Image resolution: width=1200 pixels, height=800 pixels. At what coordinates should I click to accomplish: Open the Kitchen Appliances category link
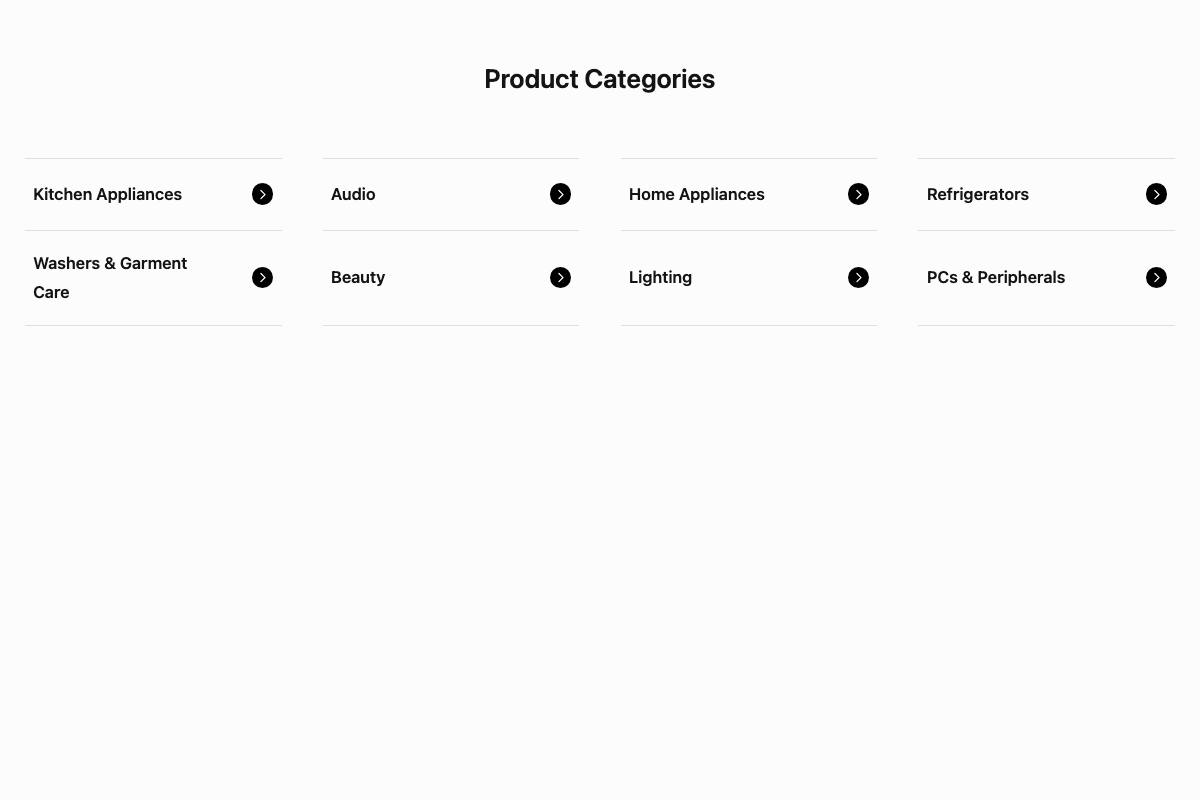[107, 194]
